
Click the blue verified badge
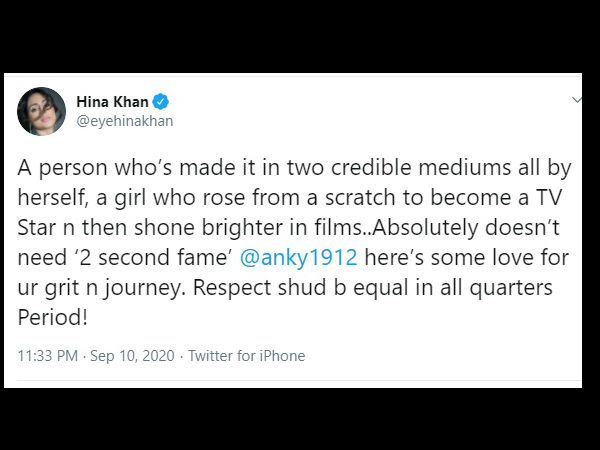[x=161, y=102]
